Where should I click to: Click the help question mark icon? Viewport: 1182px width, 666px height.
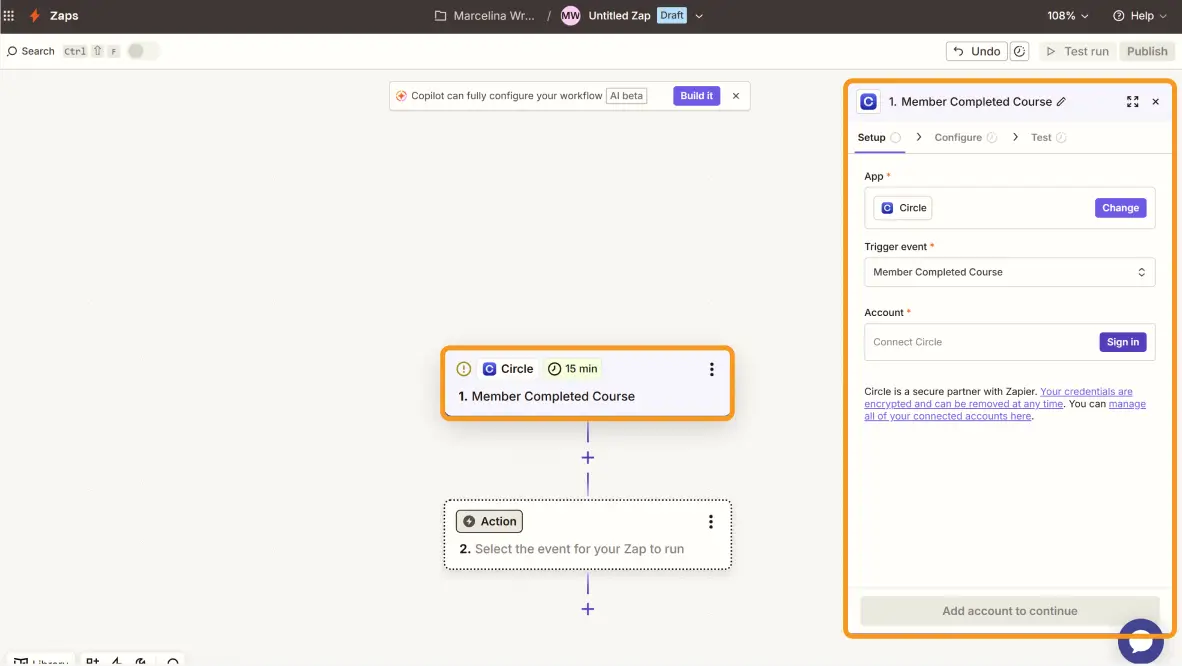(1119, 15)
